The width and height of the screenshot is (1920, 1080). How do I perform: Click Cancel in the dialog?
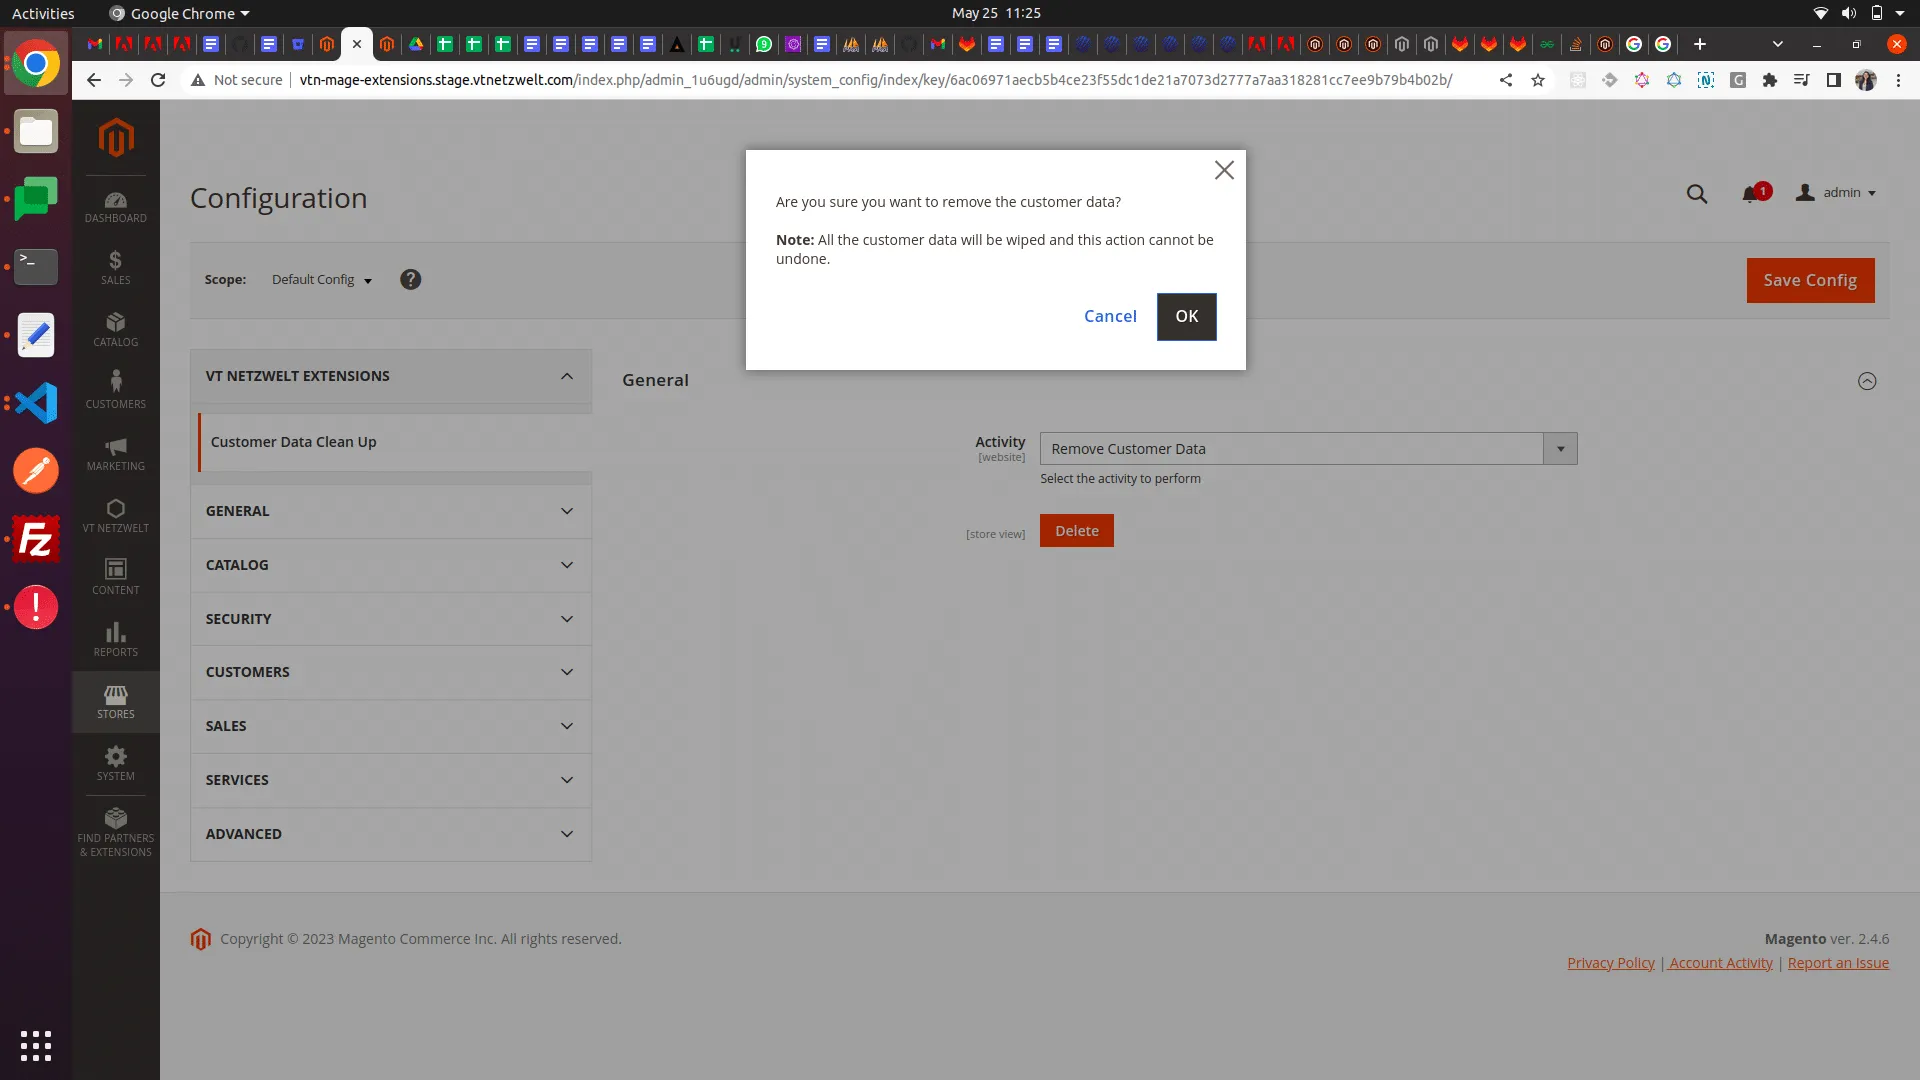[x=1110, y=316]
